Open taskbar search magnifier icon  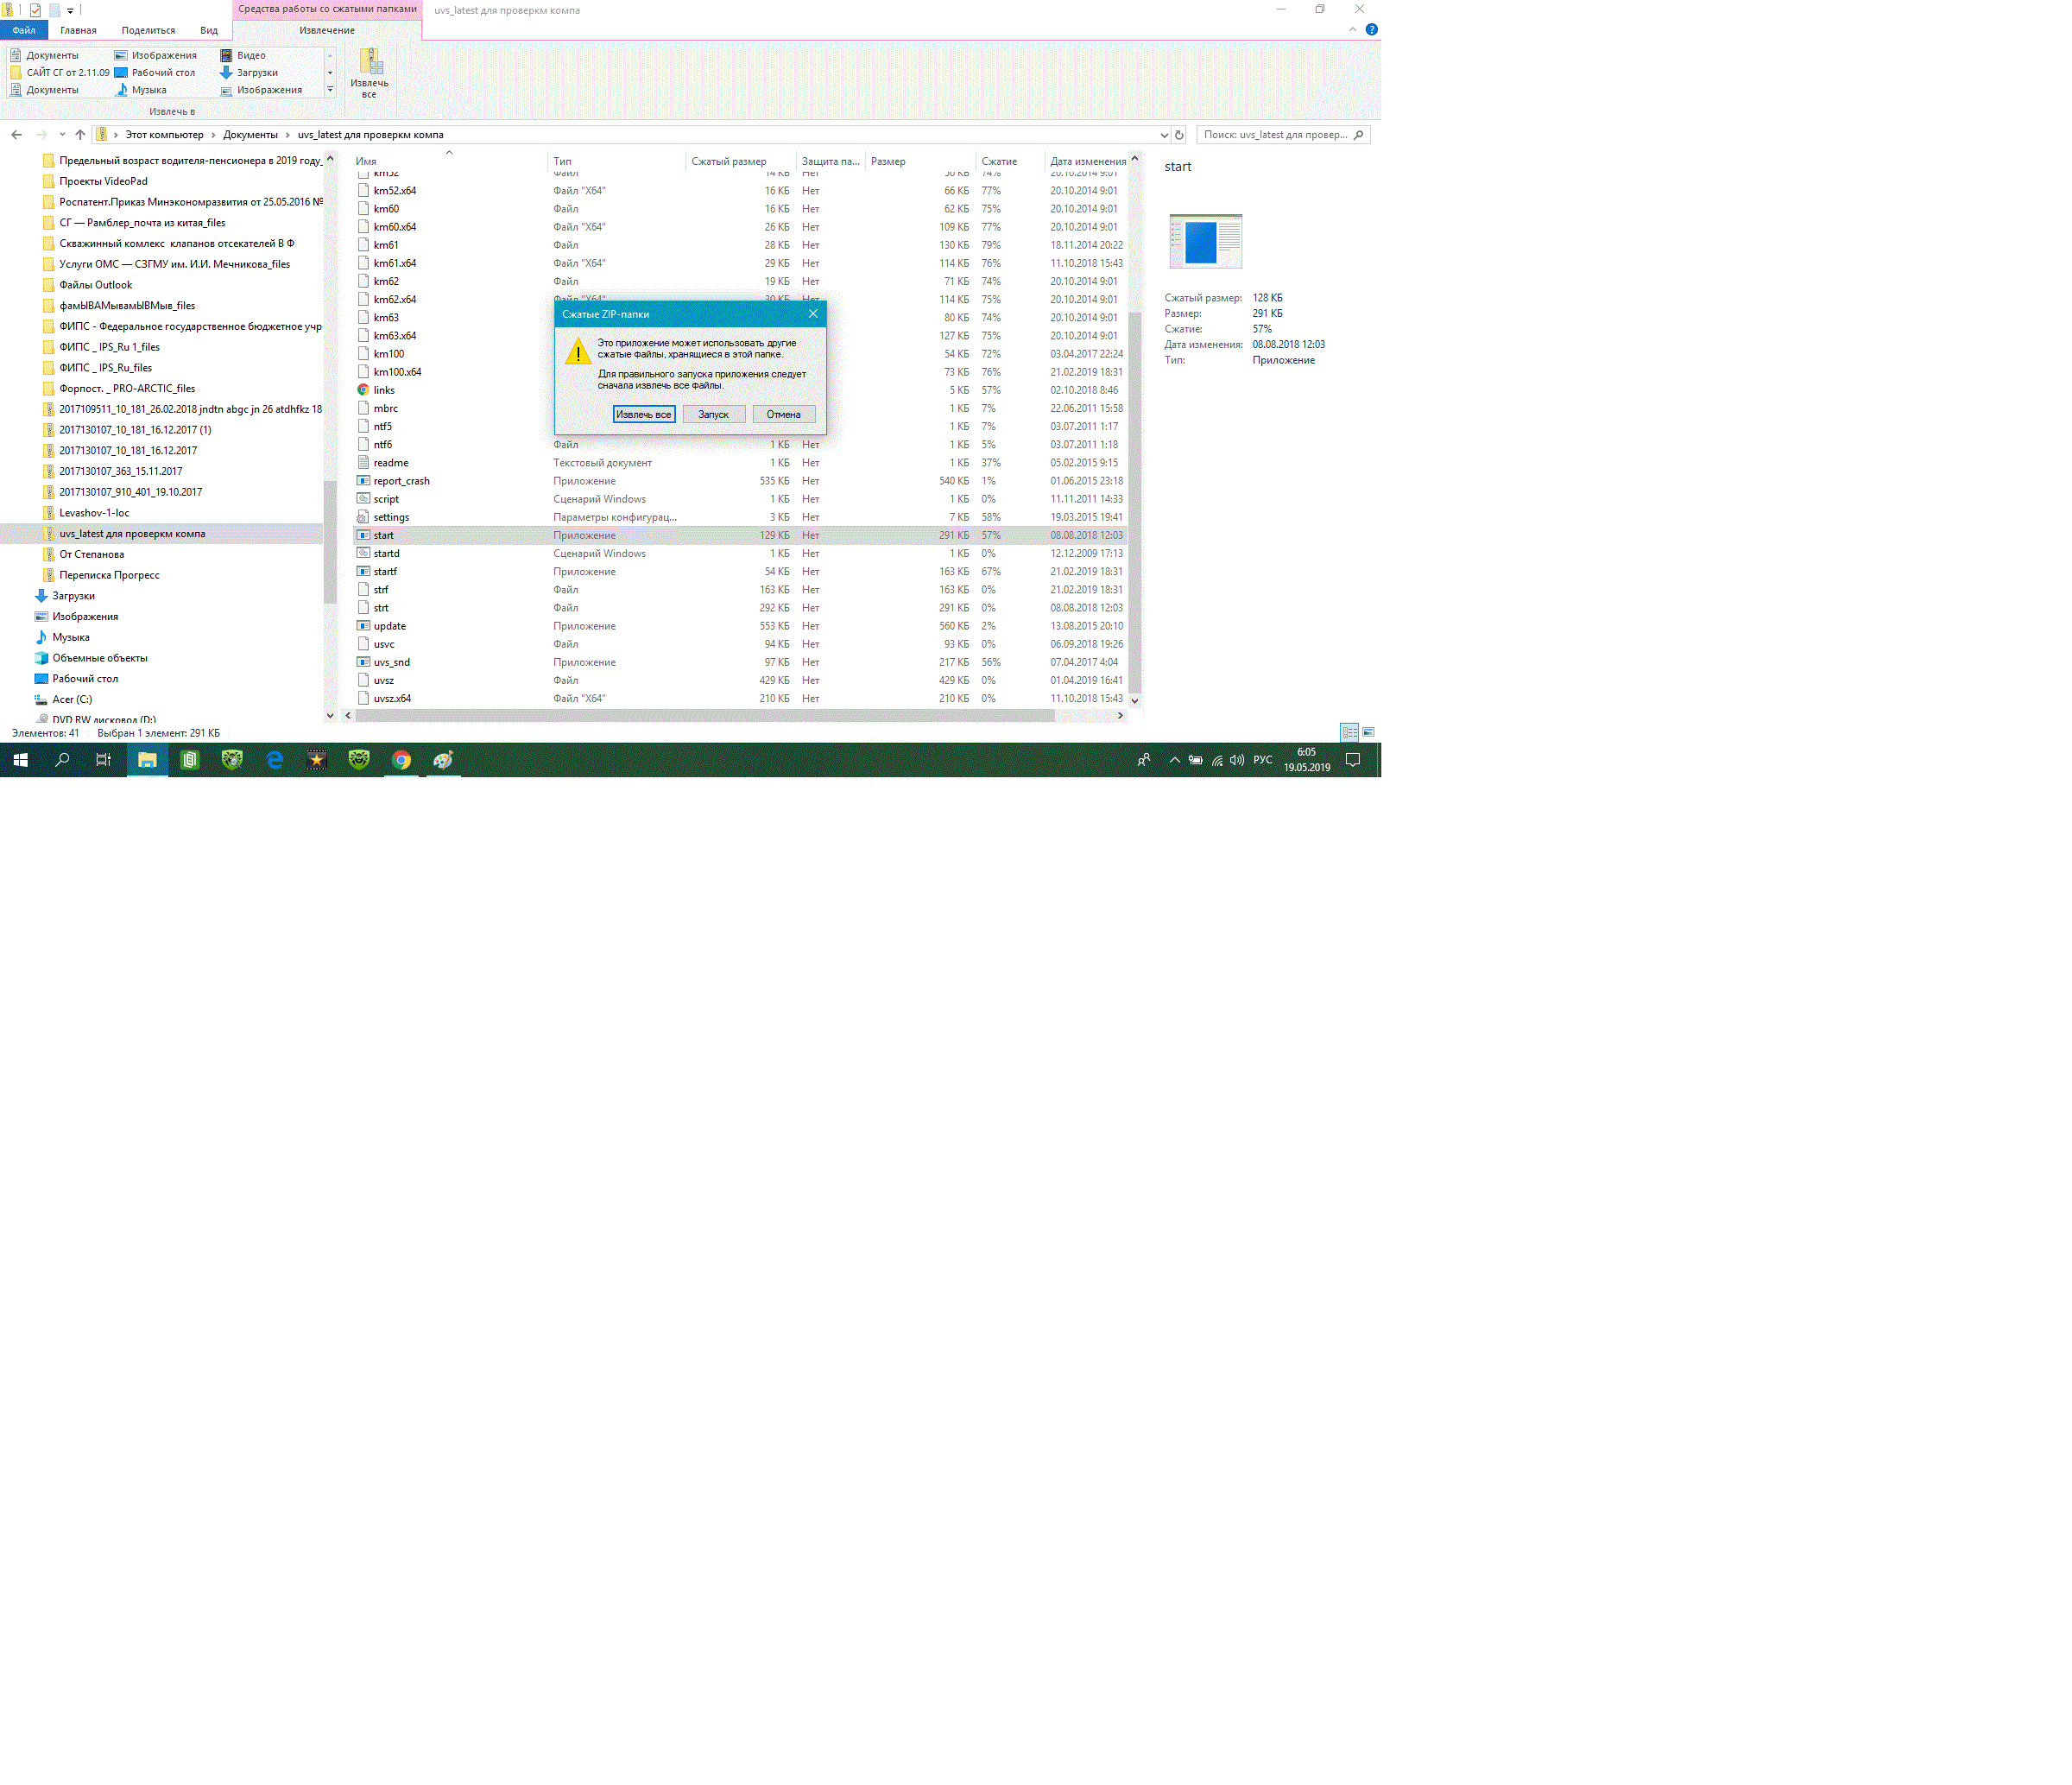(62, 760)
